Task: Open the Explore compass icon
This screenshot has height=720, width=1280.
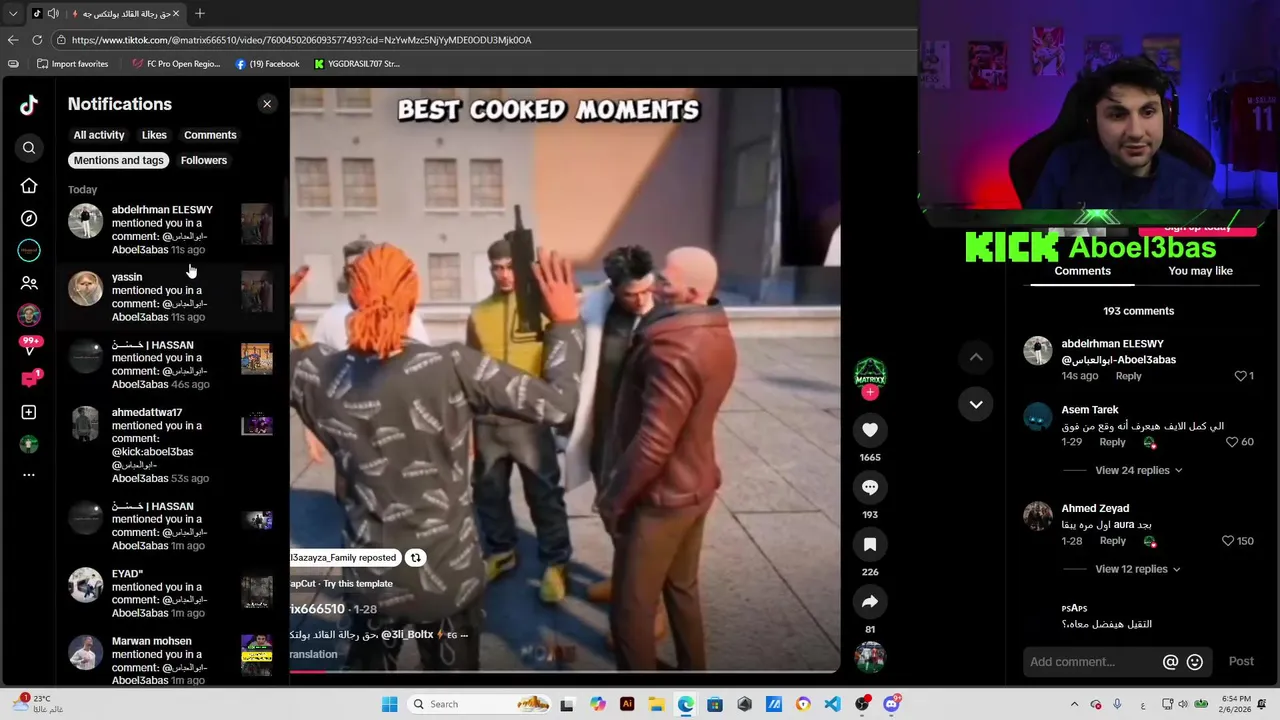Action: coord(29,218)
